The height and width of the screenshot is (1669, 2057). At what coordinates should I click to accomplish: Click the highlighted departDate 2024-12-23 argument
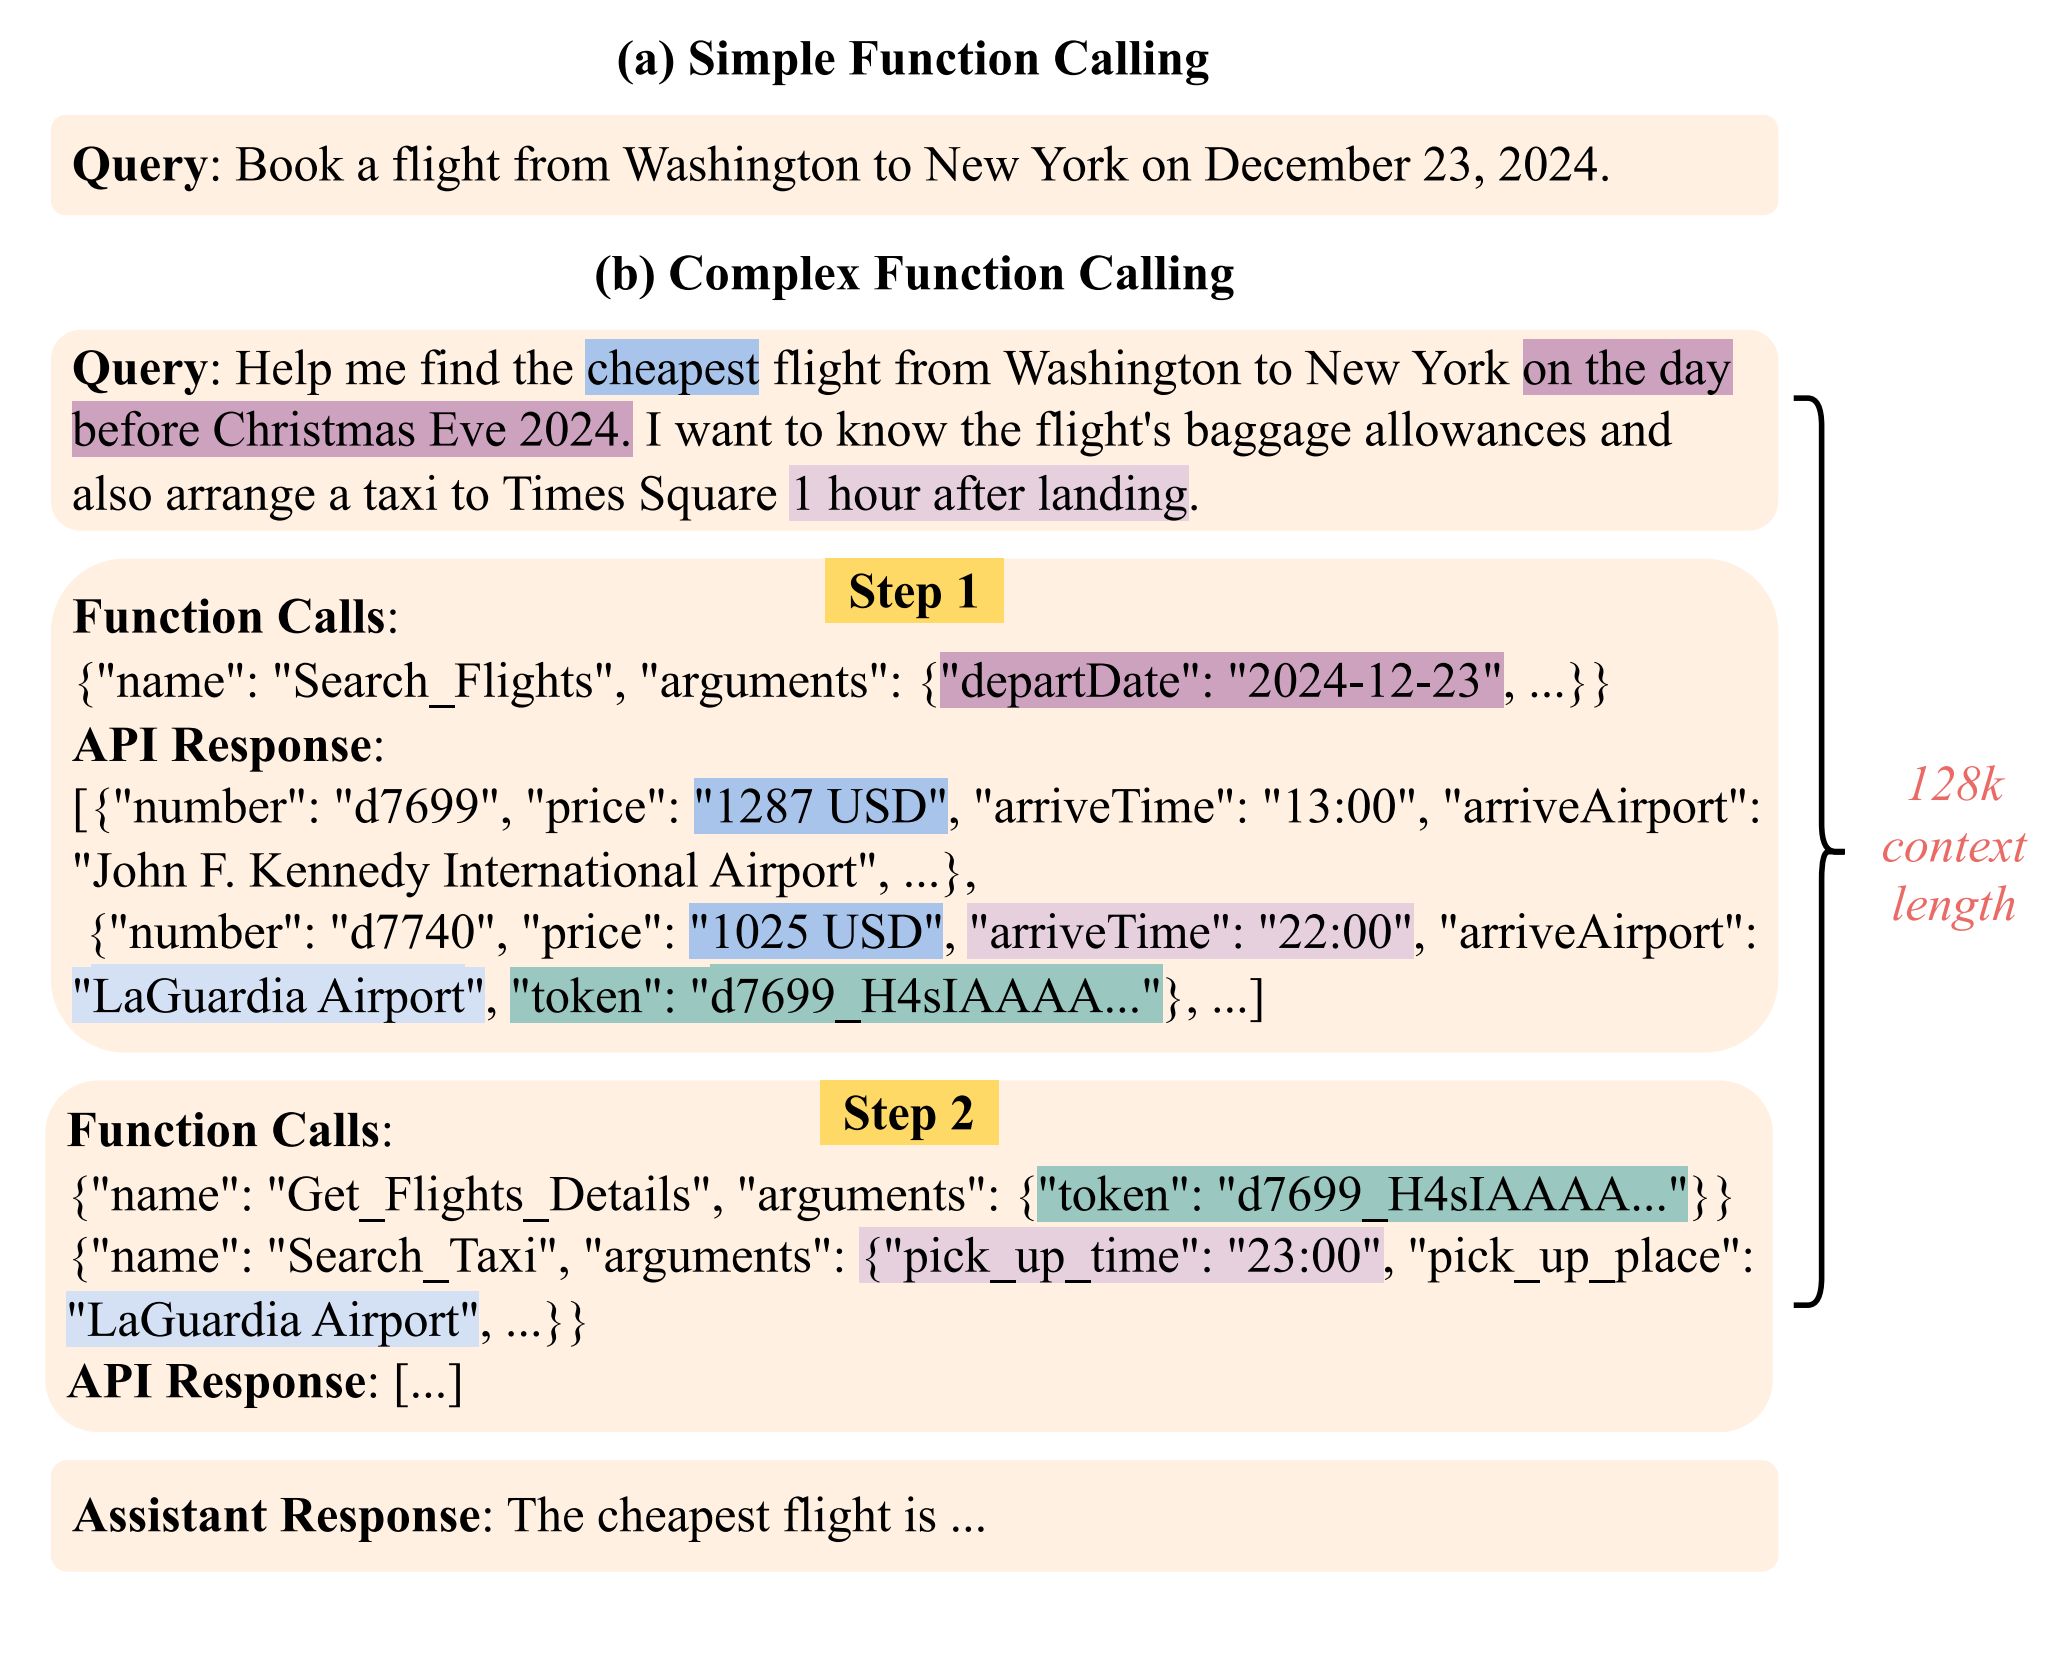point(1220,681)
